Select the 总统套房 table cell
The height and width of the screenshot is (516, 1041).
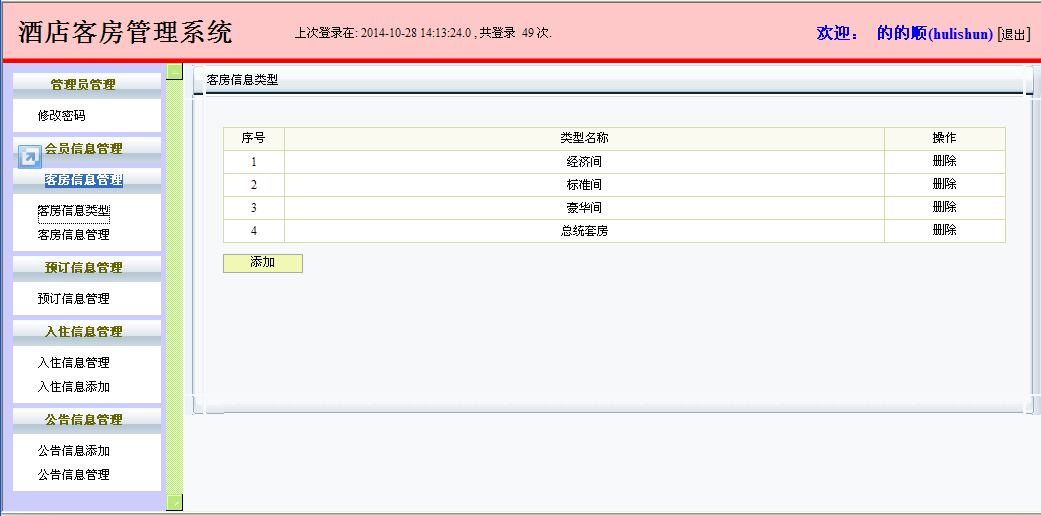584,232
